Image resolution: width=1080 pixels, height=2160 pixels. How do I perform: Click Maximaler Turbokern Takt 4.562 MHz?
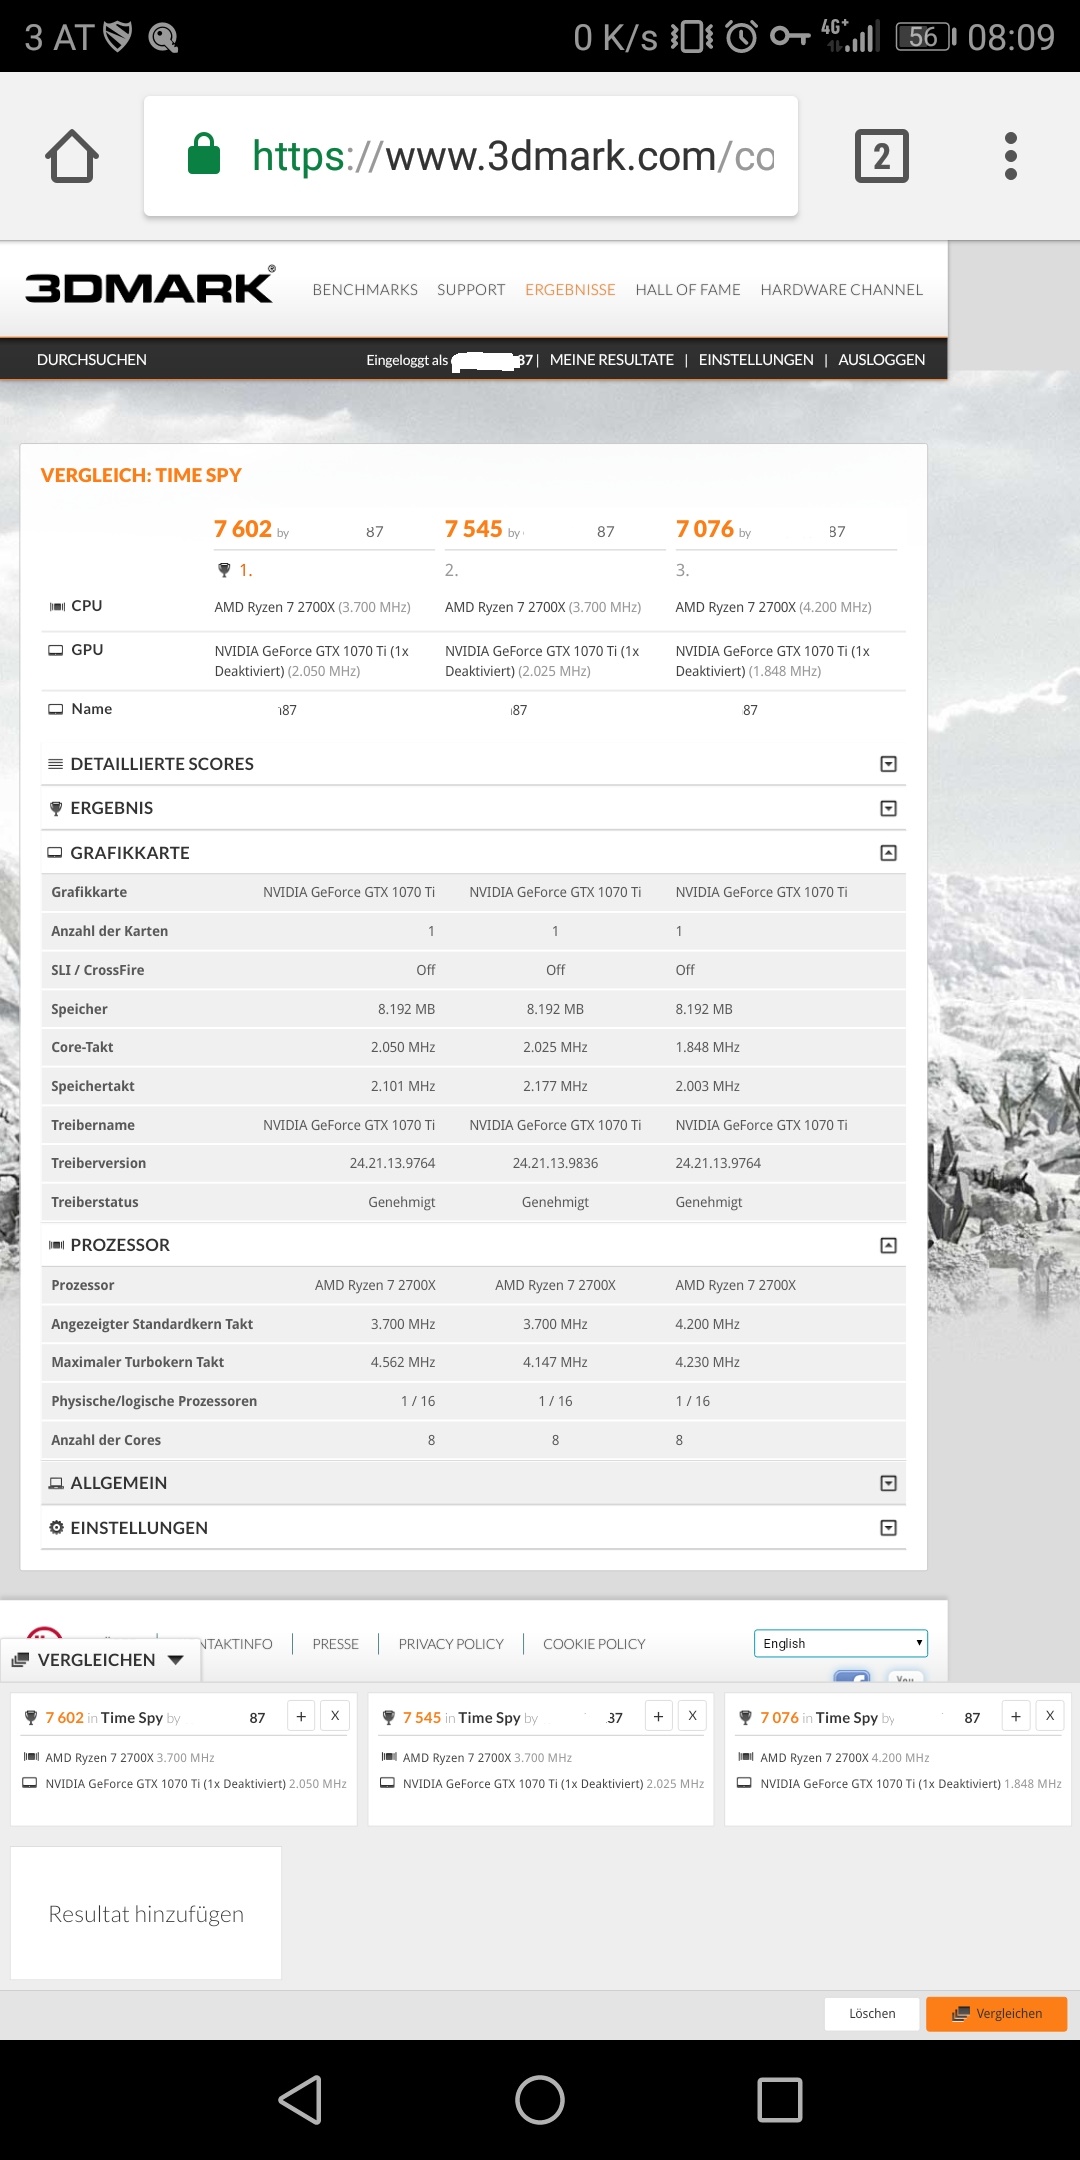click(x=403, y=1363)
